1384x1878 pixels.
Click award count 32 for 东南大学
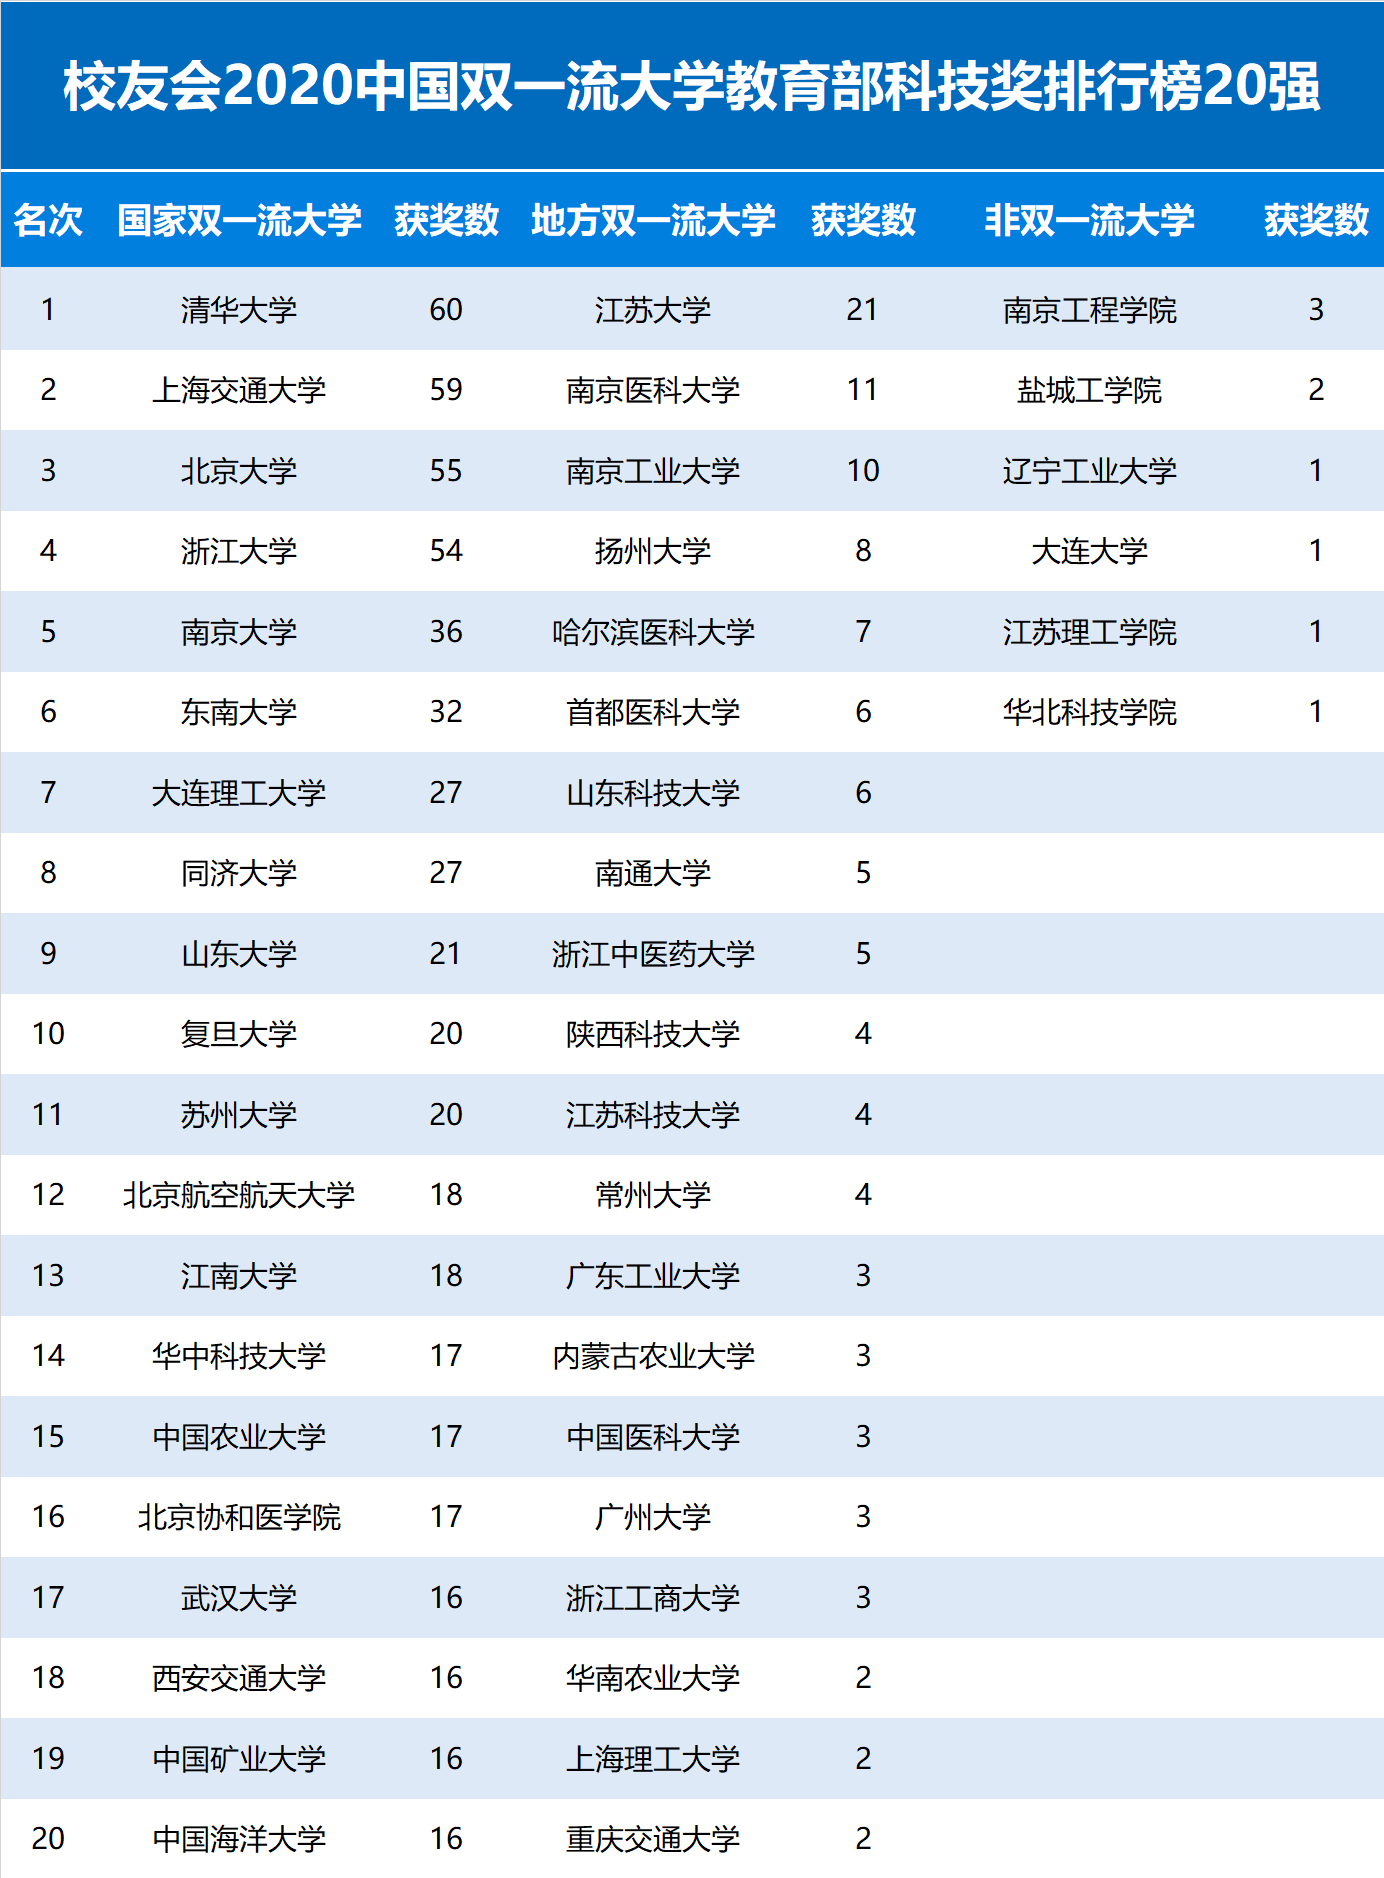tap(446, 712)
